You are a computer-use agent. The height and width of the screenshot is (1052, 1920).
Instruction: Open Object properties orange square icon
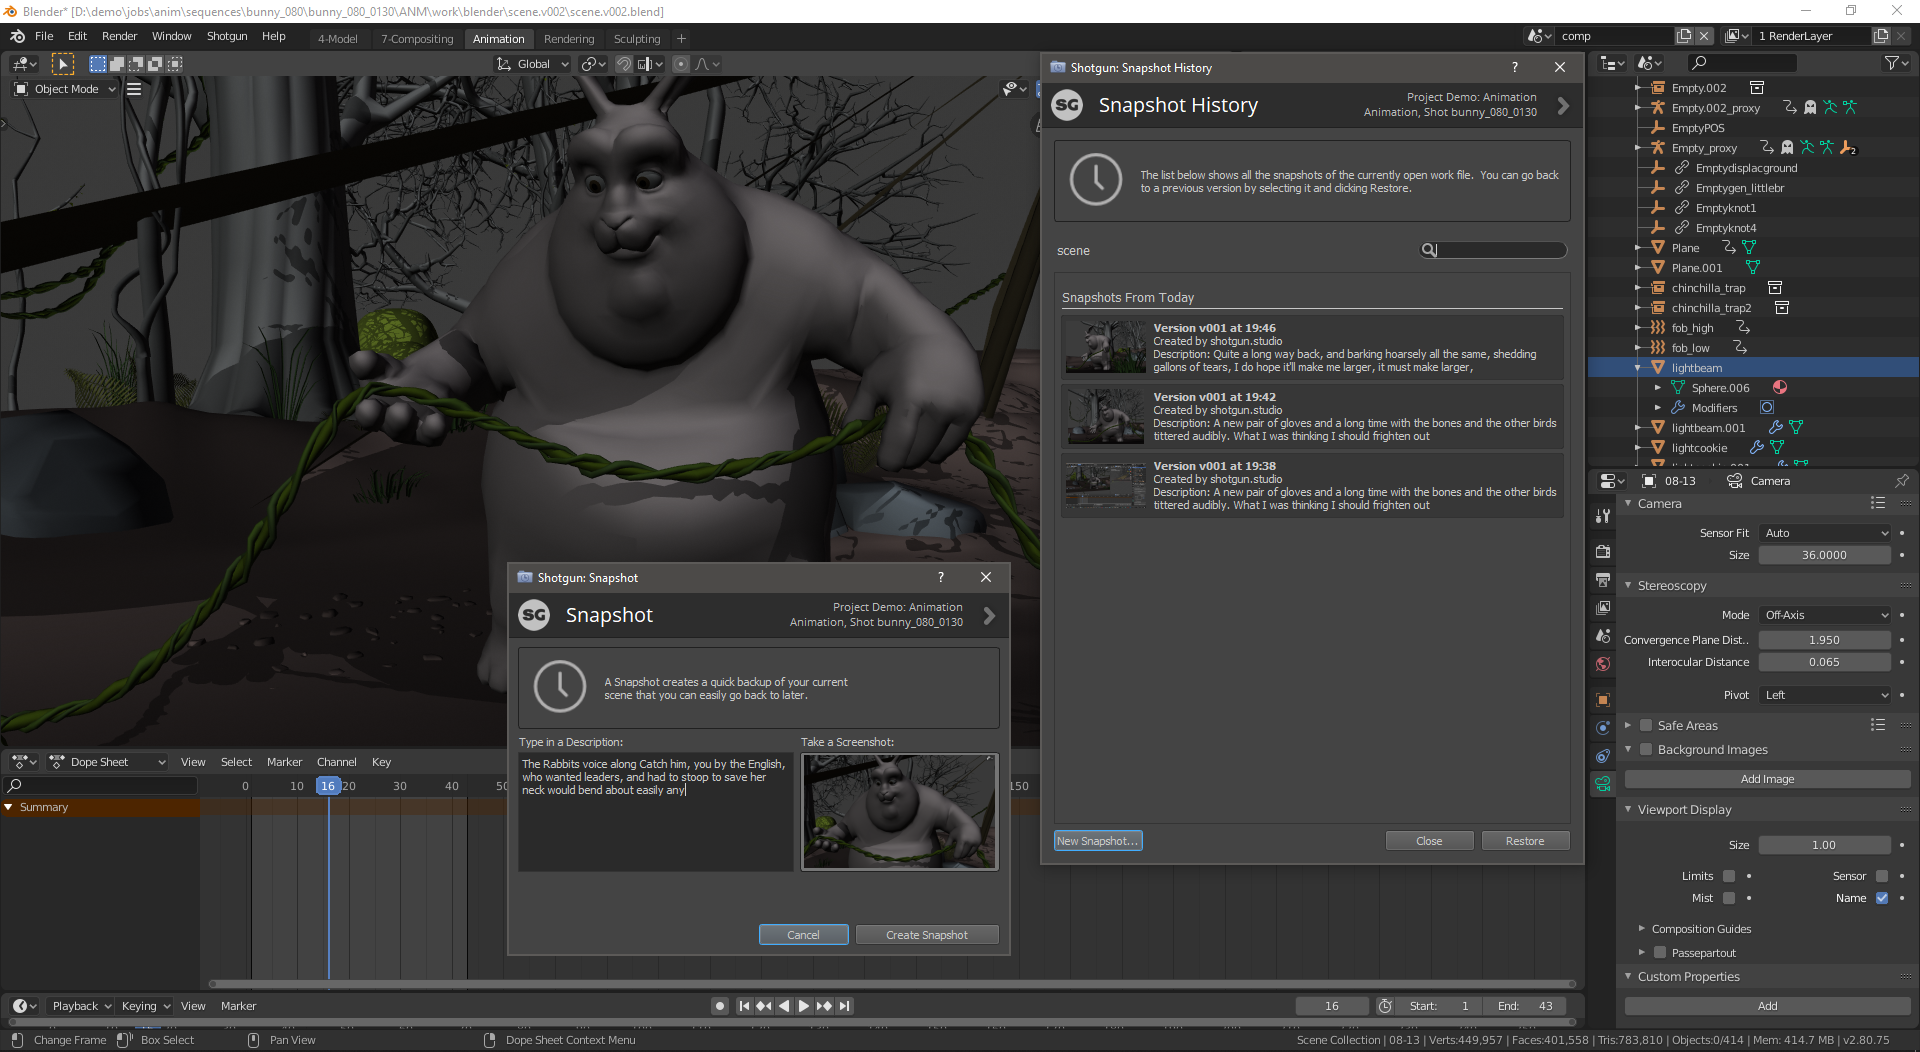[1603, 700]
